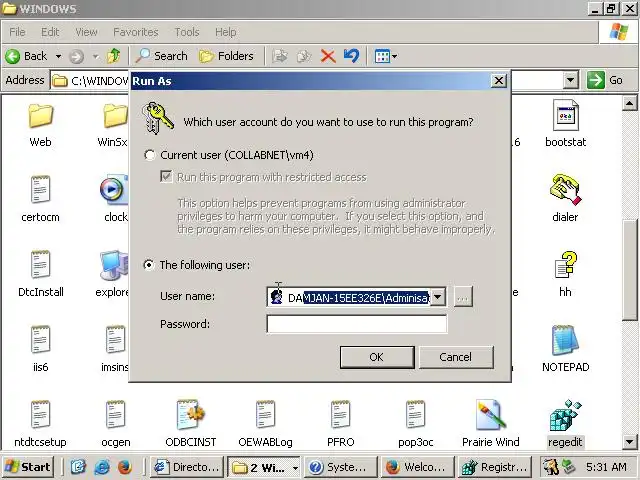Click the Copy To toolbar icon
The height and width of the screenshot is (480, 640).
304,56
